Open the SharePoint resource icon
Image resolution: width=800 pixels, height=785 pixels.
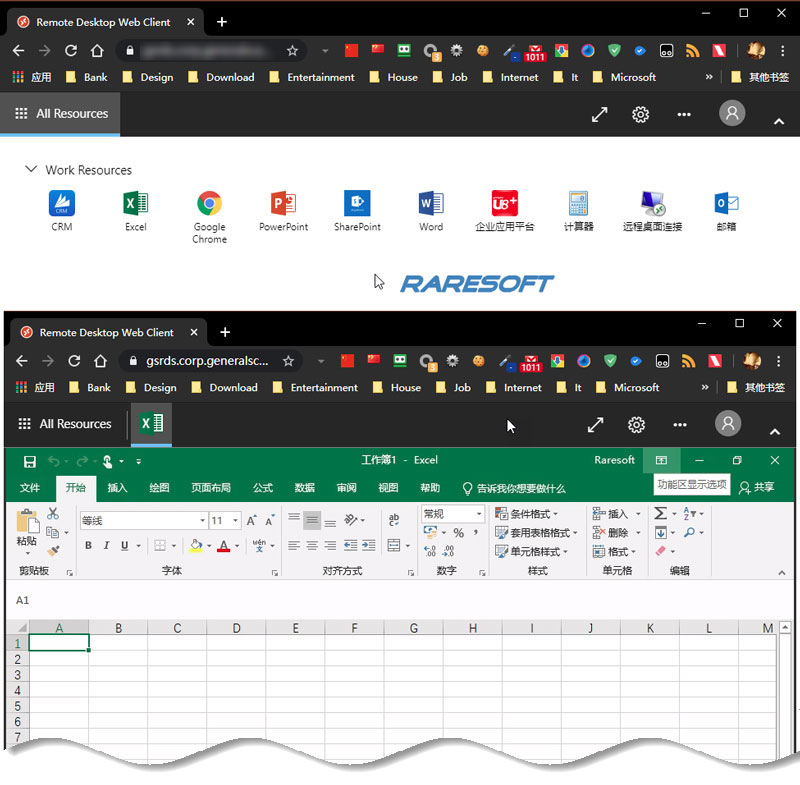357,204
